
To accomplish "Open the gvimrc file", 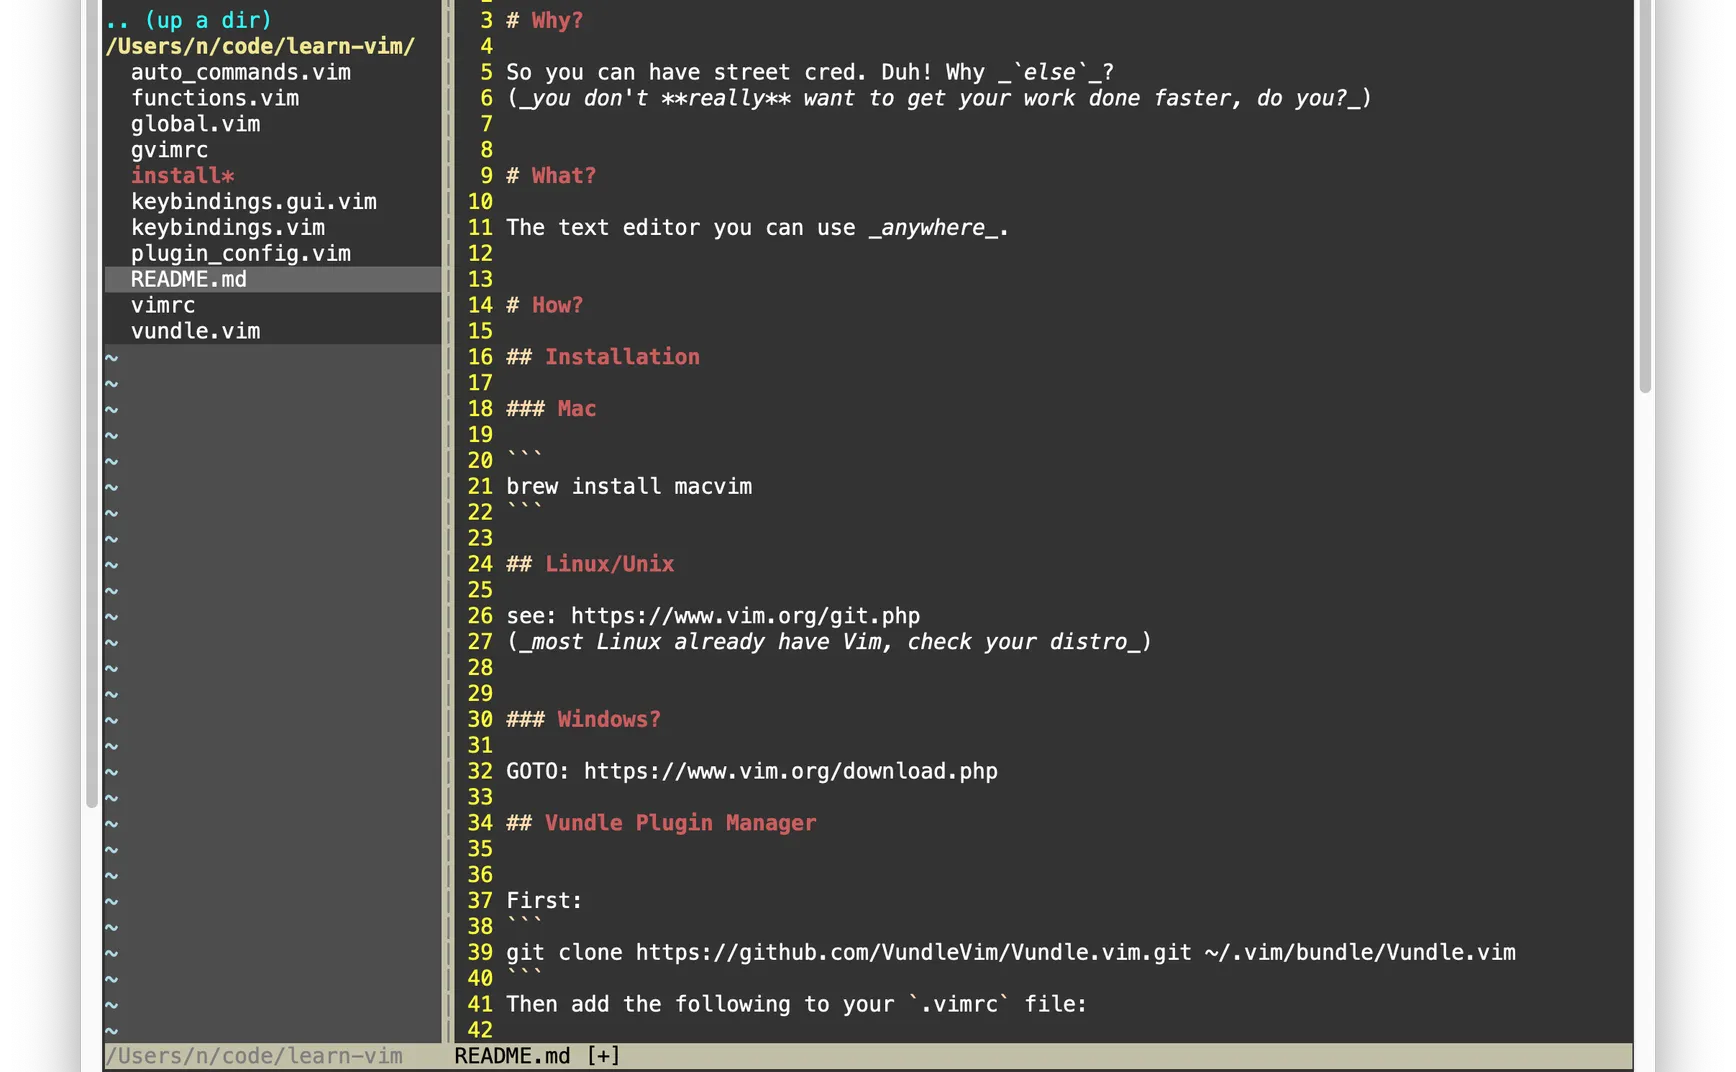I will tap(169, 150).
